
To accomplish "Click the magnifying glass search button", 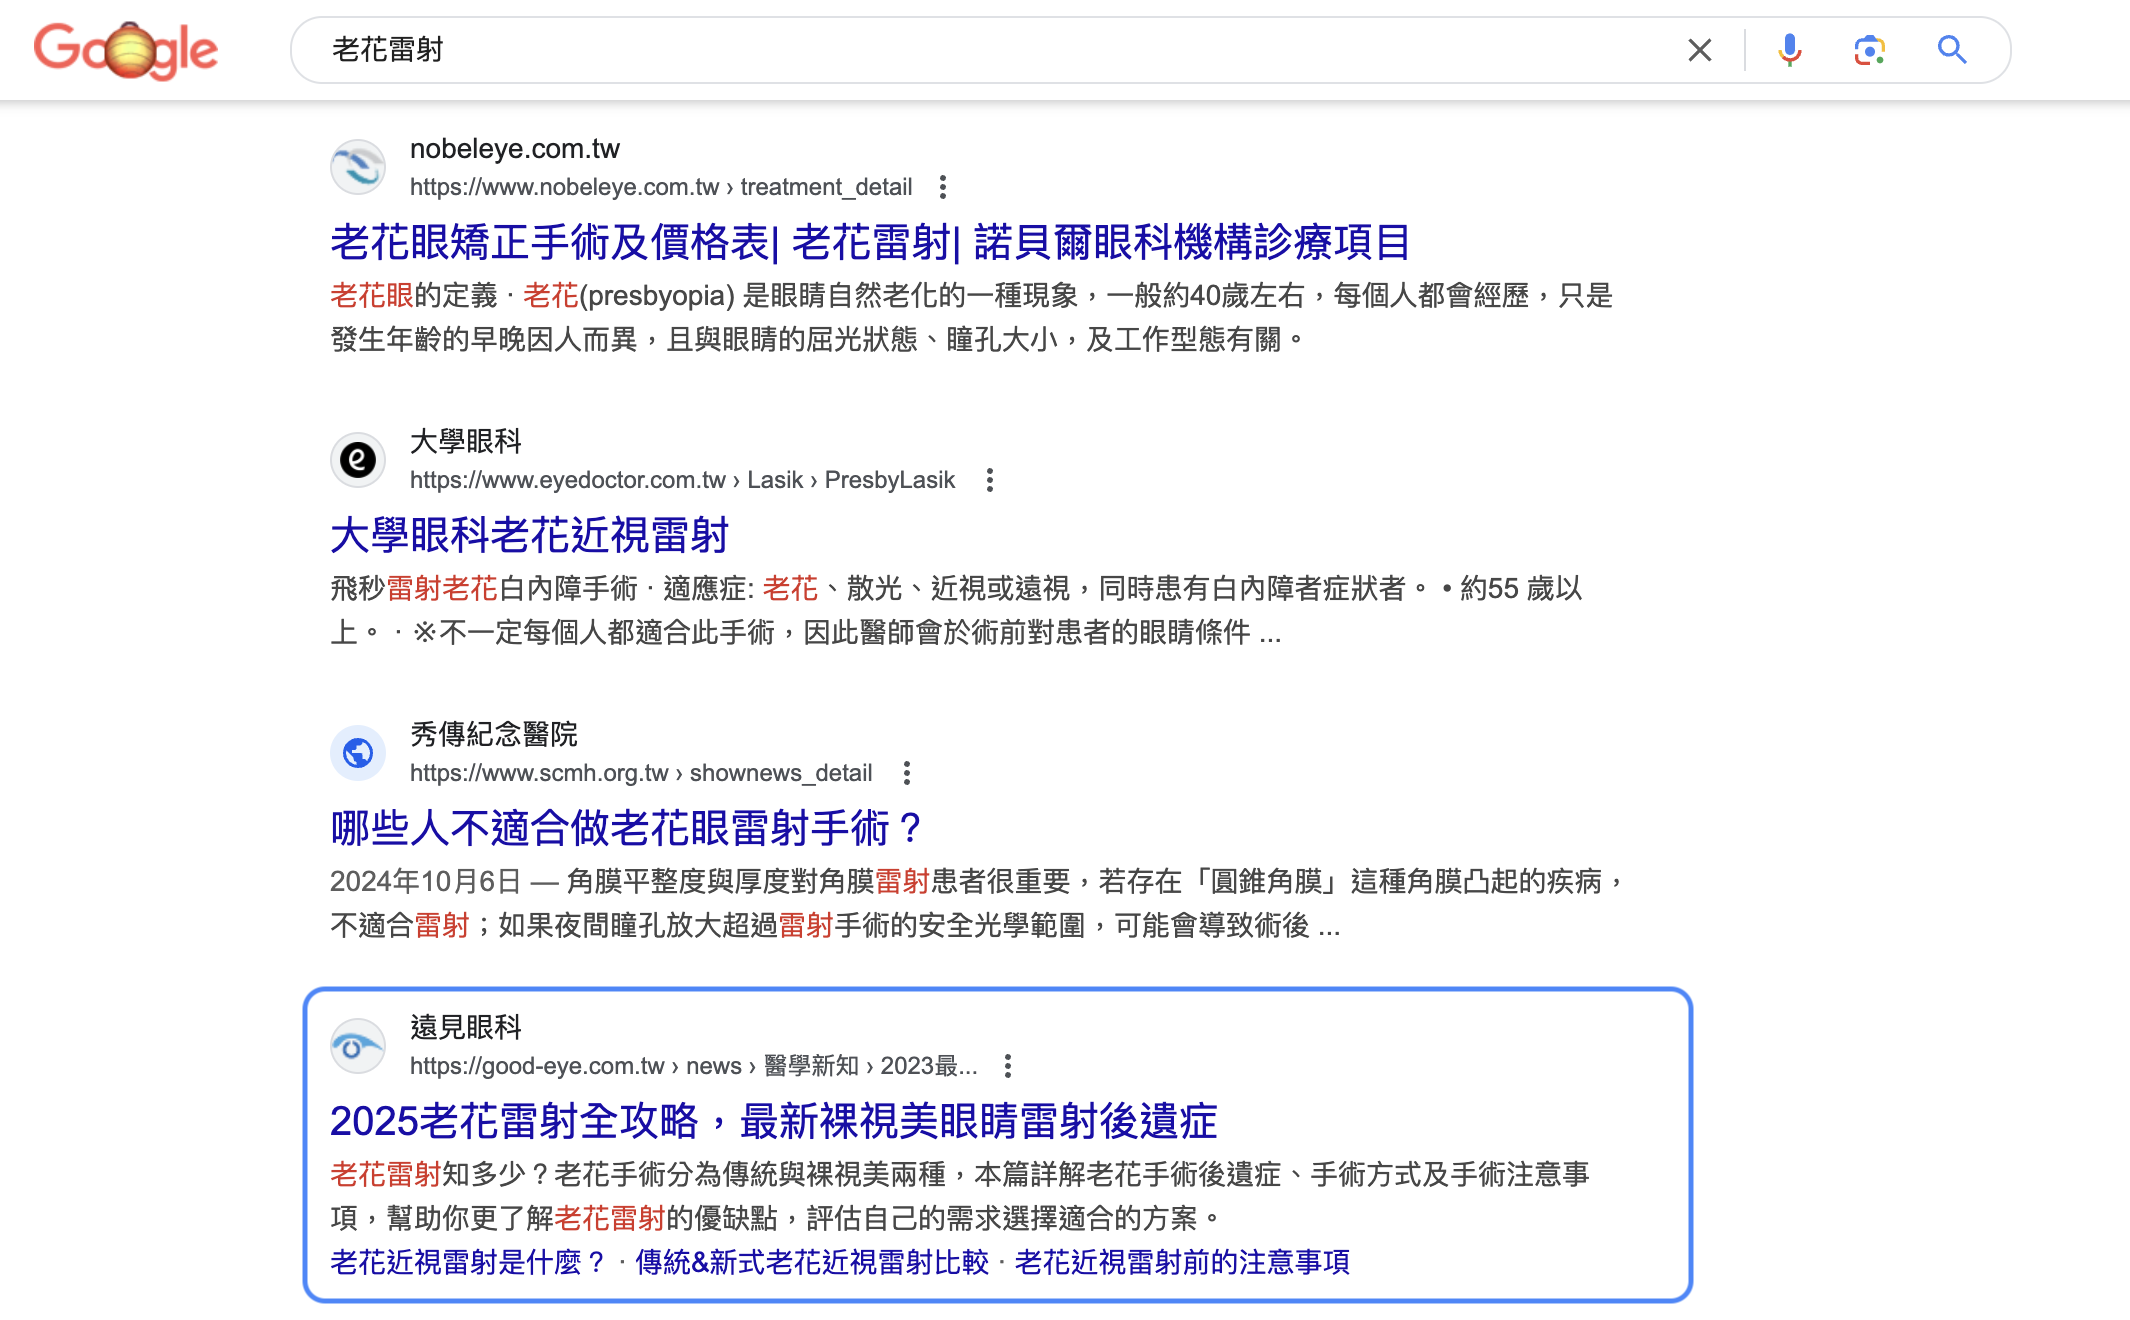I will (x=1951, y=50).
